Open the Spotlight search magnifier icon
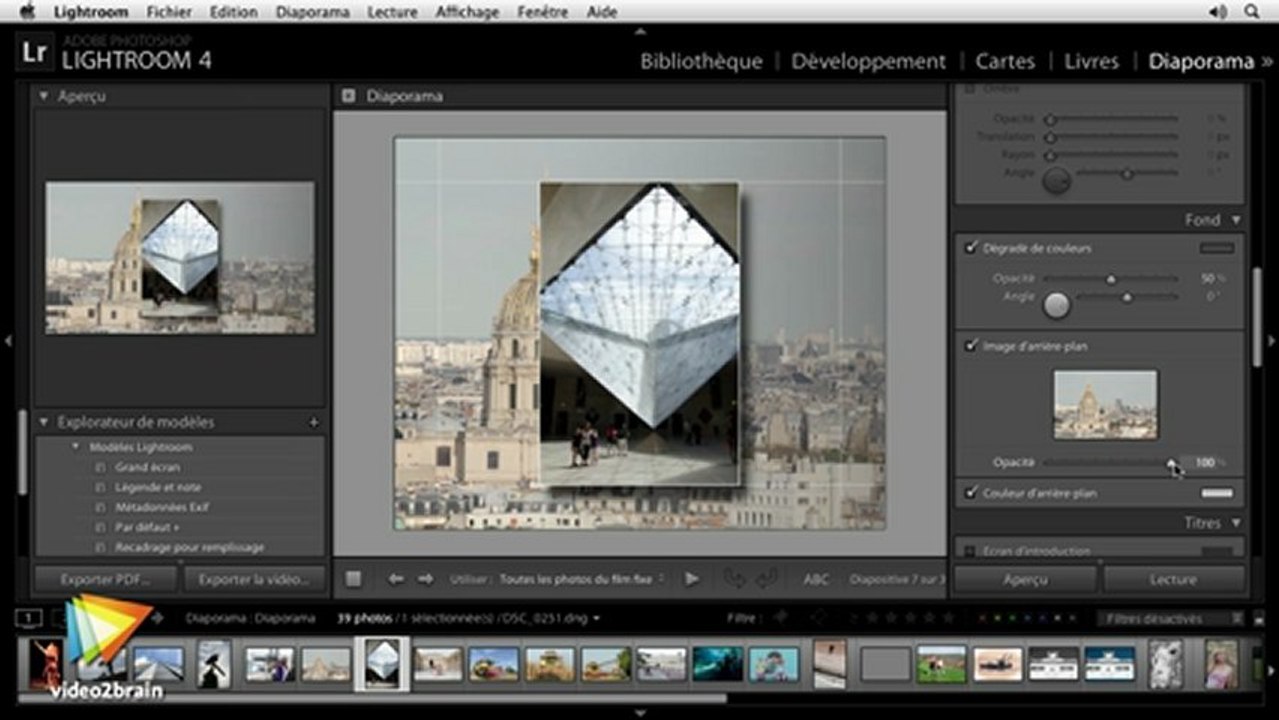 click(1251, 12)
